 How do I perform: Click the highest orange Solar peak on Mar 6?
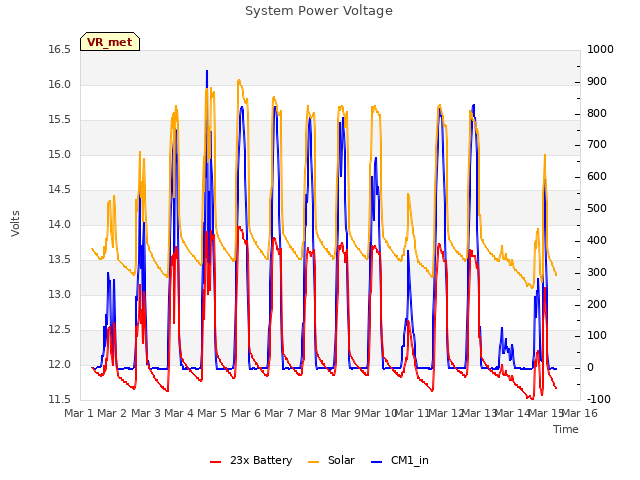(239, 81)
